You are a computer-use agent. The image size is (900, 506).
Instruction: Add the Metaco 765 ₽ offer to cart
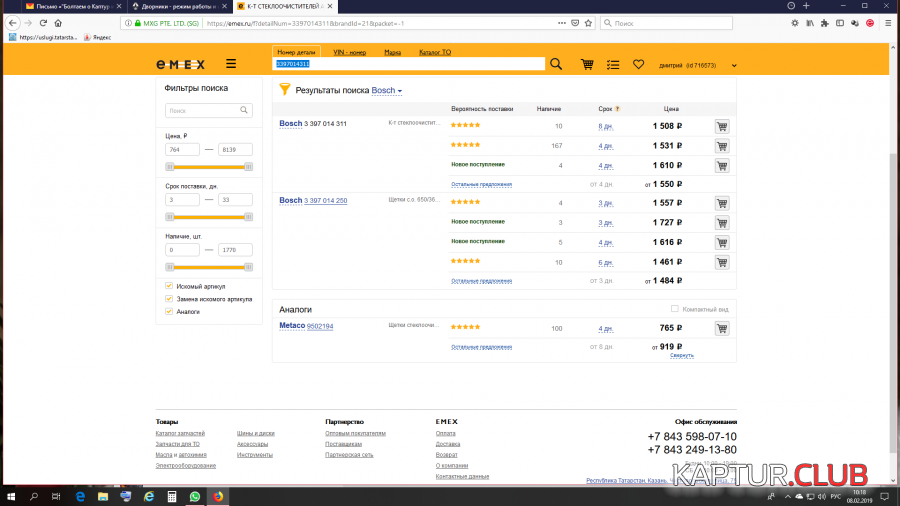coord(722,328)
